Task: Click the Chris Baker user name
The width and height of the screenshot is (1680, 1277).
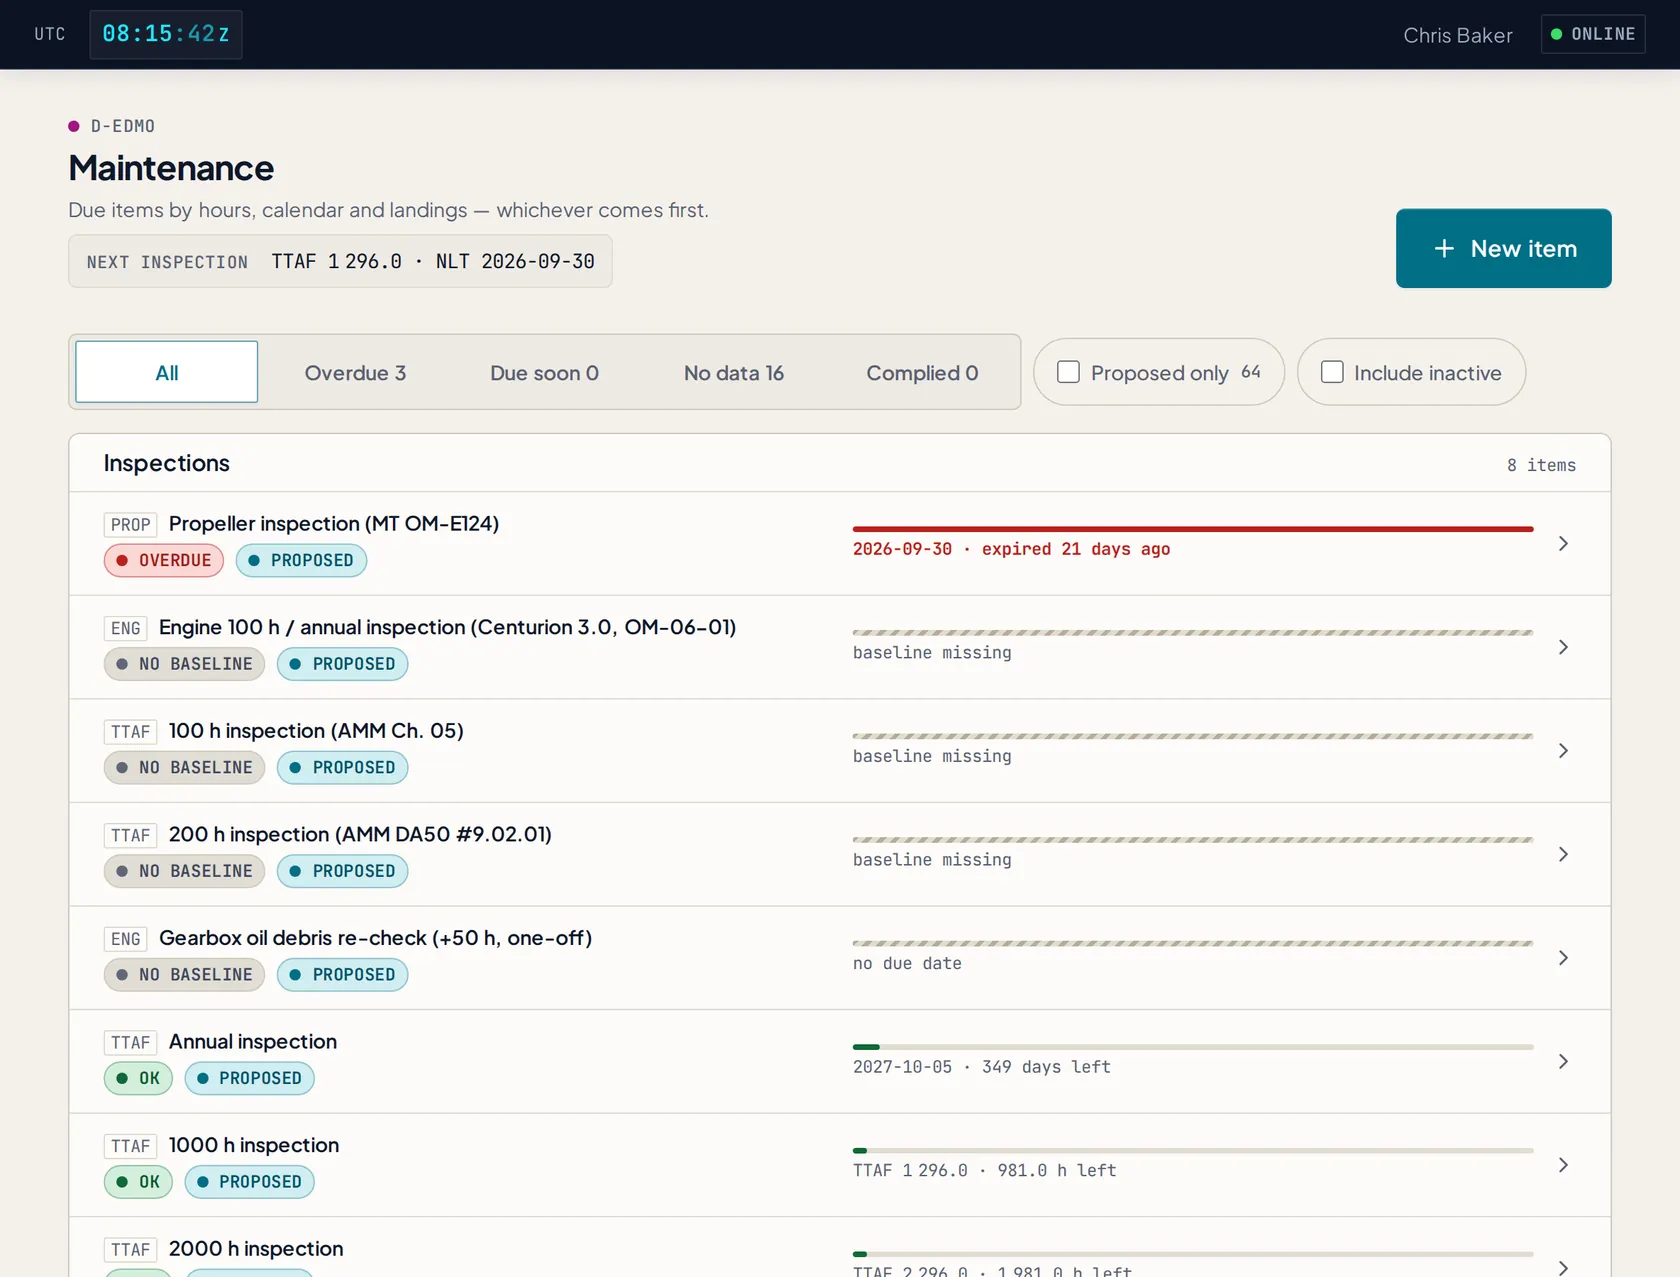Action: click(x=1457, y=35)
